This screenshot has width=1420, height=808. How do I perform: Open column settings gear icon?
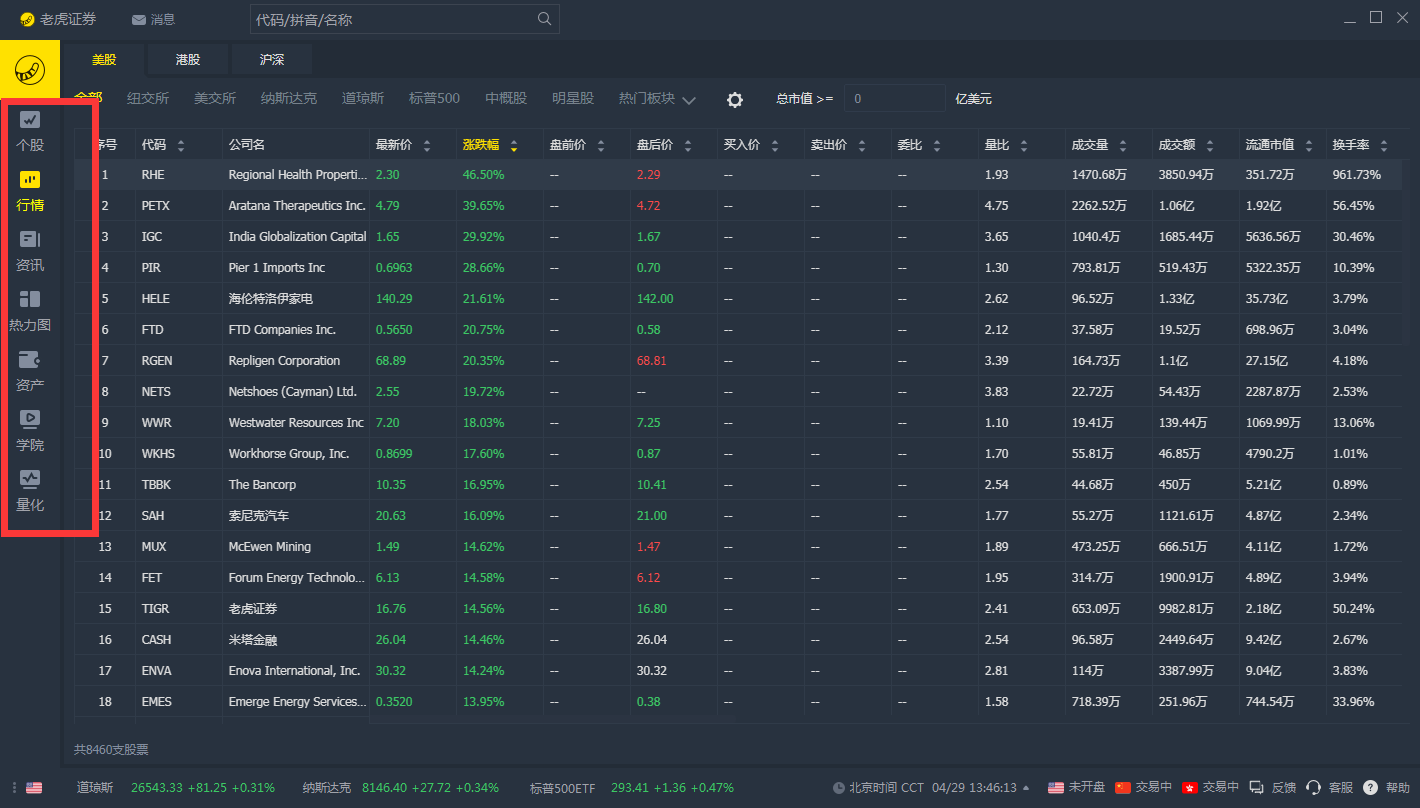[x=735, y=99]
